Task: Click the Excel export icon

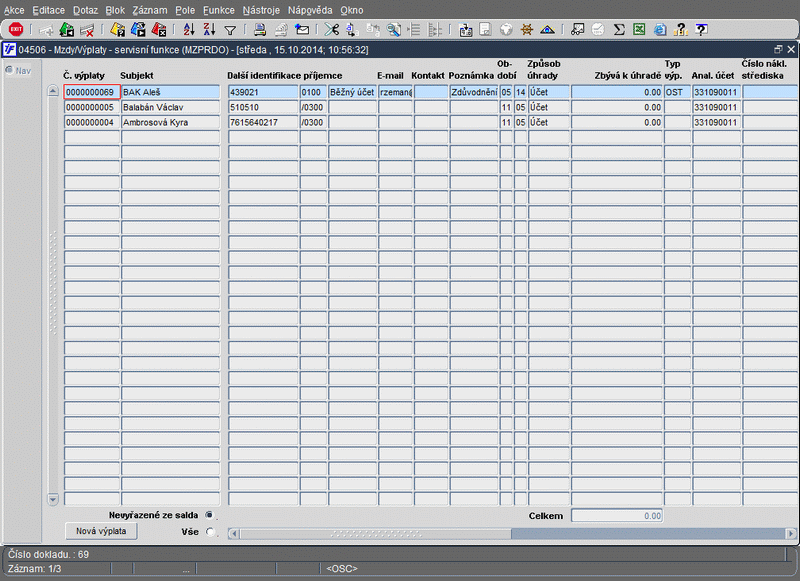Action: click(x=639, y=30)
